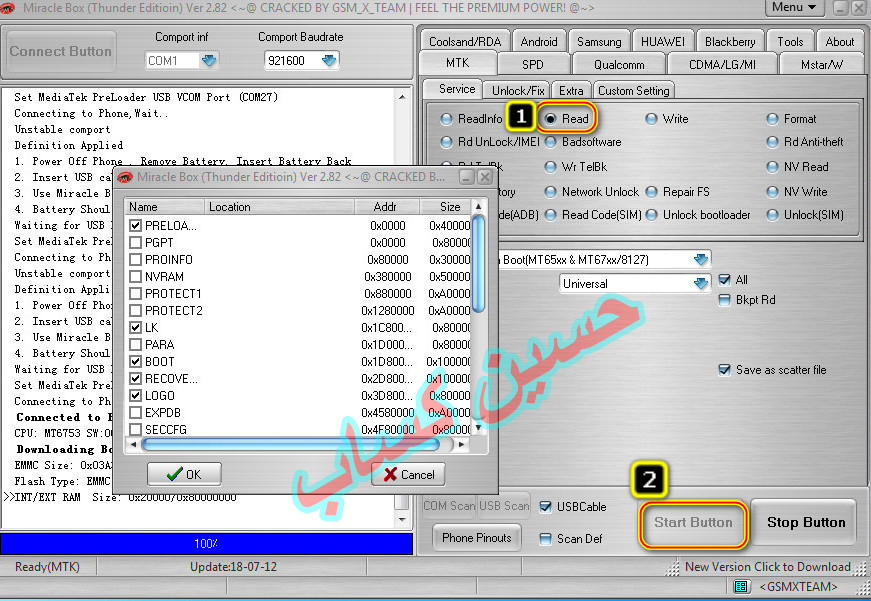Open the Menu dropdown
This screenshot has height=601, width=871.
794,7
